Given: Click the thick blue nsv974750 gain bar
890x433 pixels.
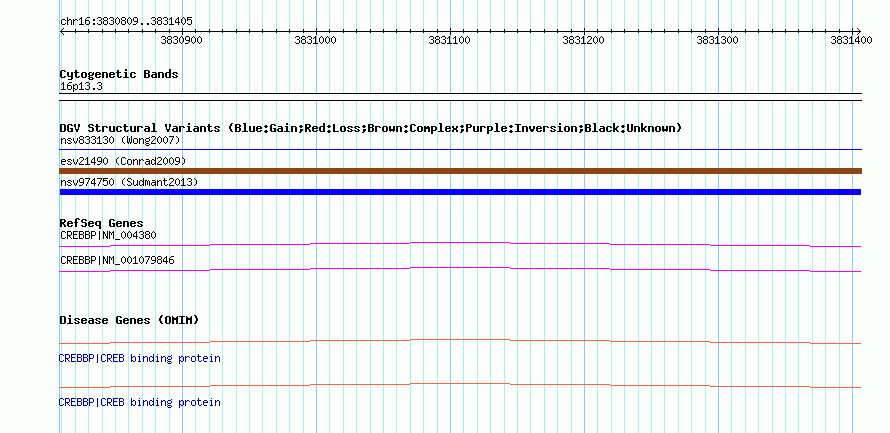Looking at the screenshot, I should point(460,192).
